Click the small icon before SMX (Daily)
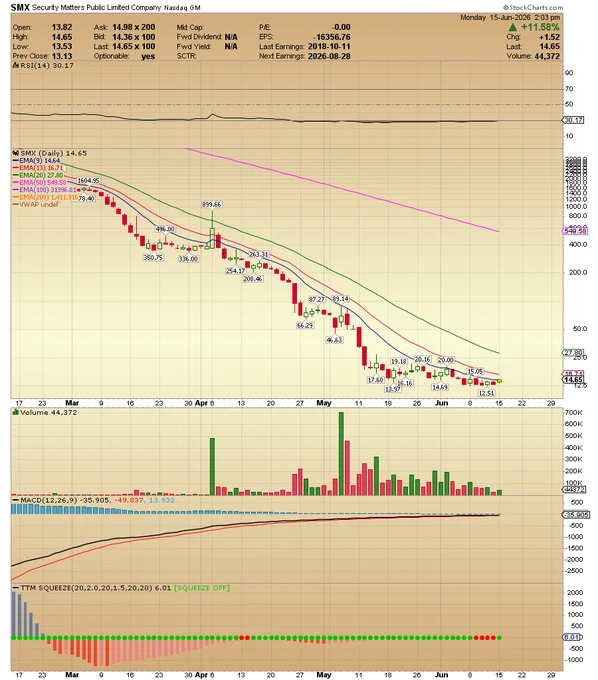 (16, 153)
